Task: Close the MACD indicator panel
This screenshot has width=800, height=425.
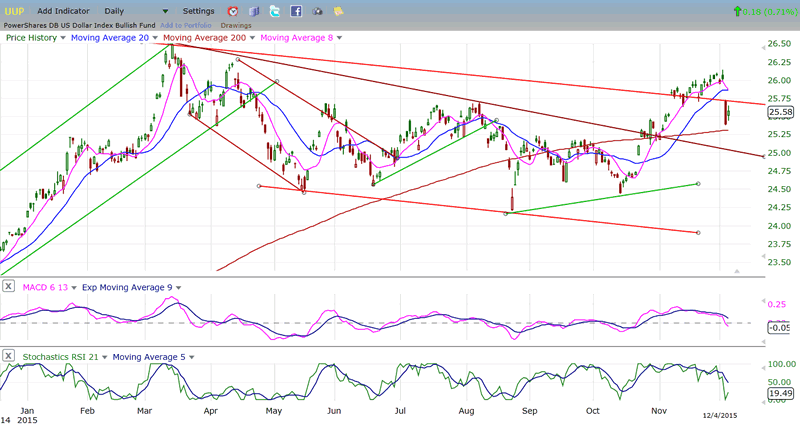Action: [8, 287]
